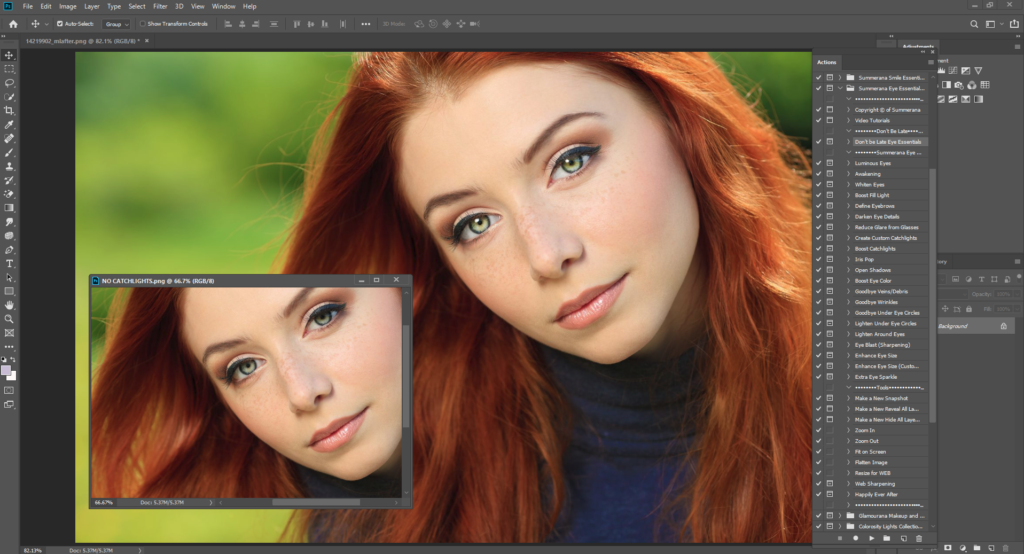Open the Filter menu
The width and height of the screenshot is (1024, 554).
tap(160, 6)
